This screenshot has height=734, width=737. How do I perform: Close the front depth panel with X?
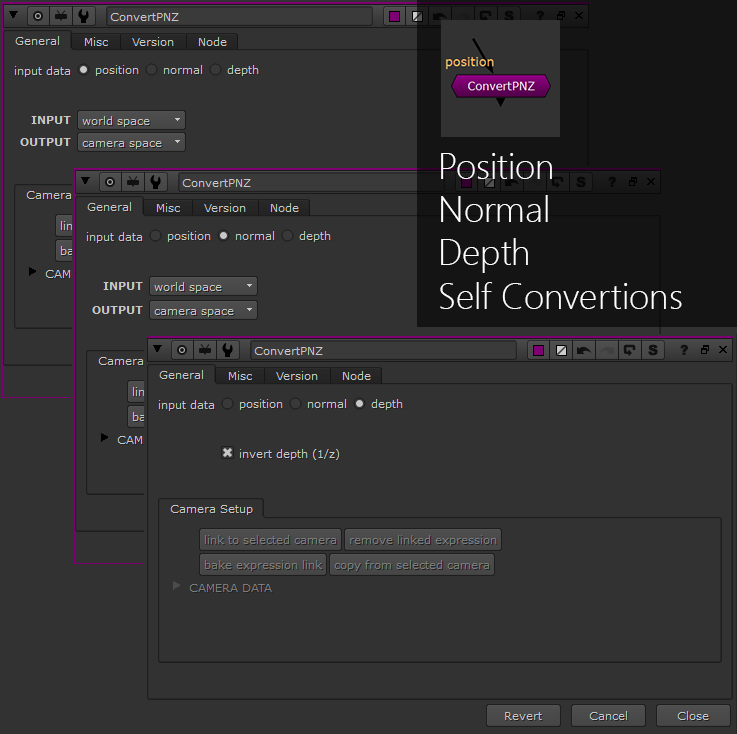(723, 350)
